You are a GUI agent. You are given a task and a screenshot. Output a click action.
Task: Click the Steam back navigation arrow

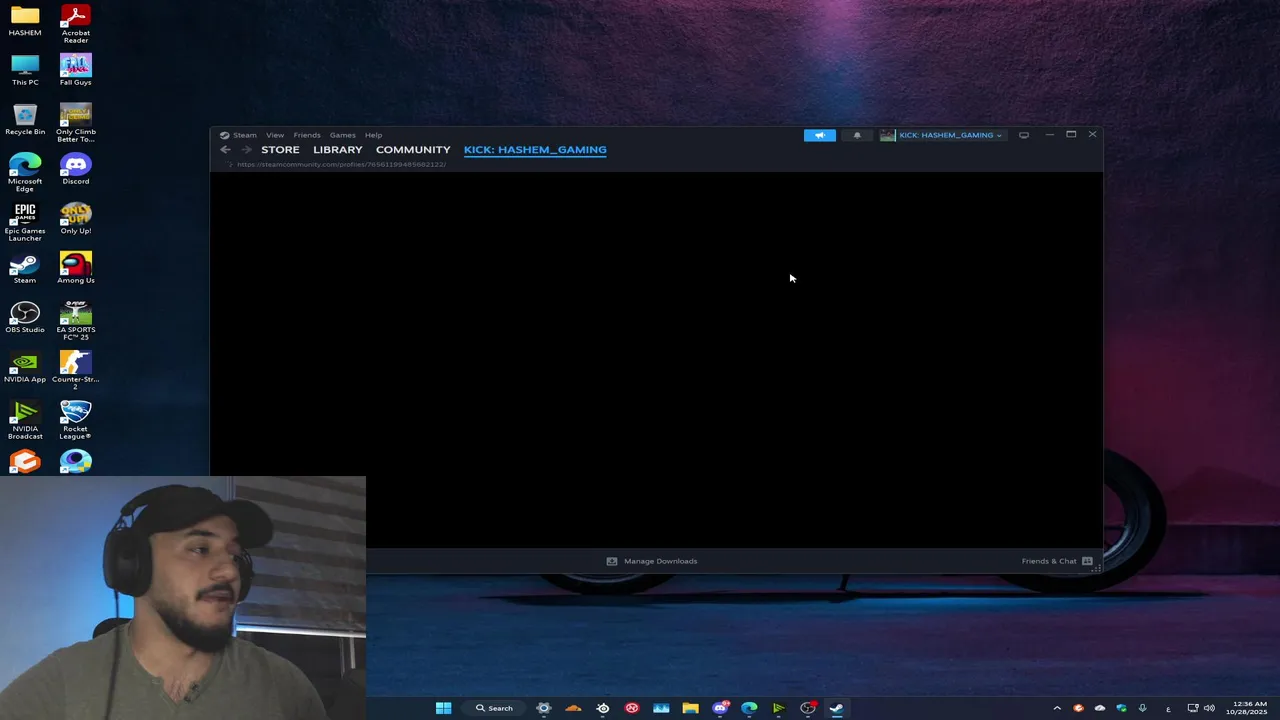coord(225,150)
